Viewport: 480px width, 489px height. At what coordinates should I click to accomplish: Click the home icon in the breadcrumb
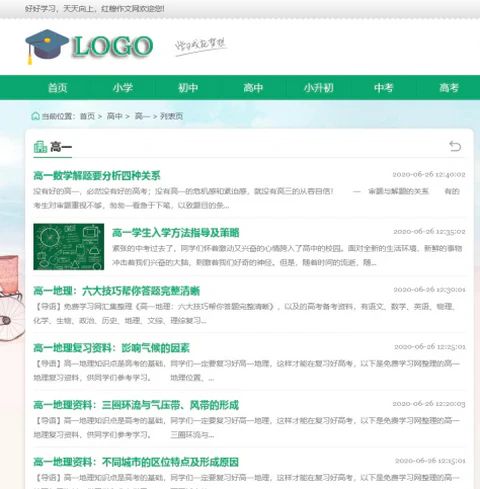pos(35,116)
